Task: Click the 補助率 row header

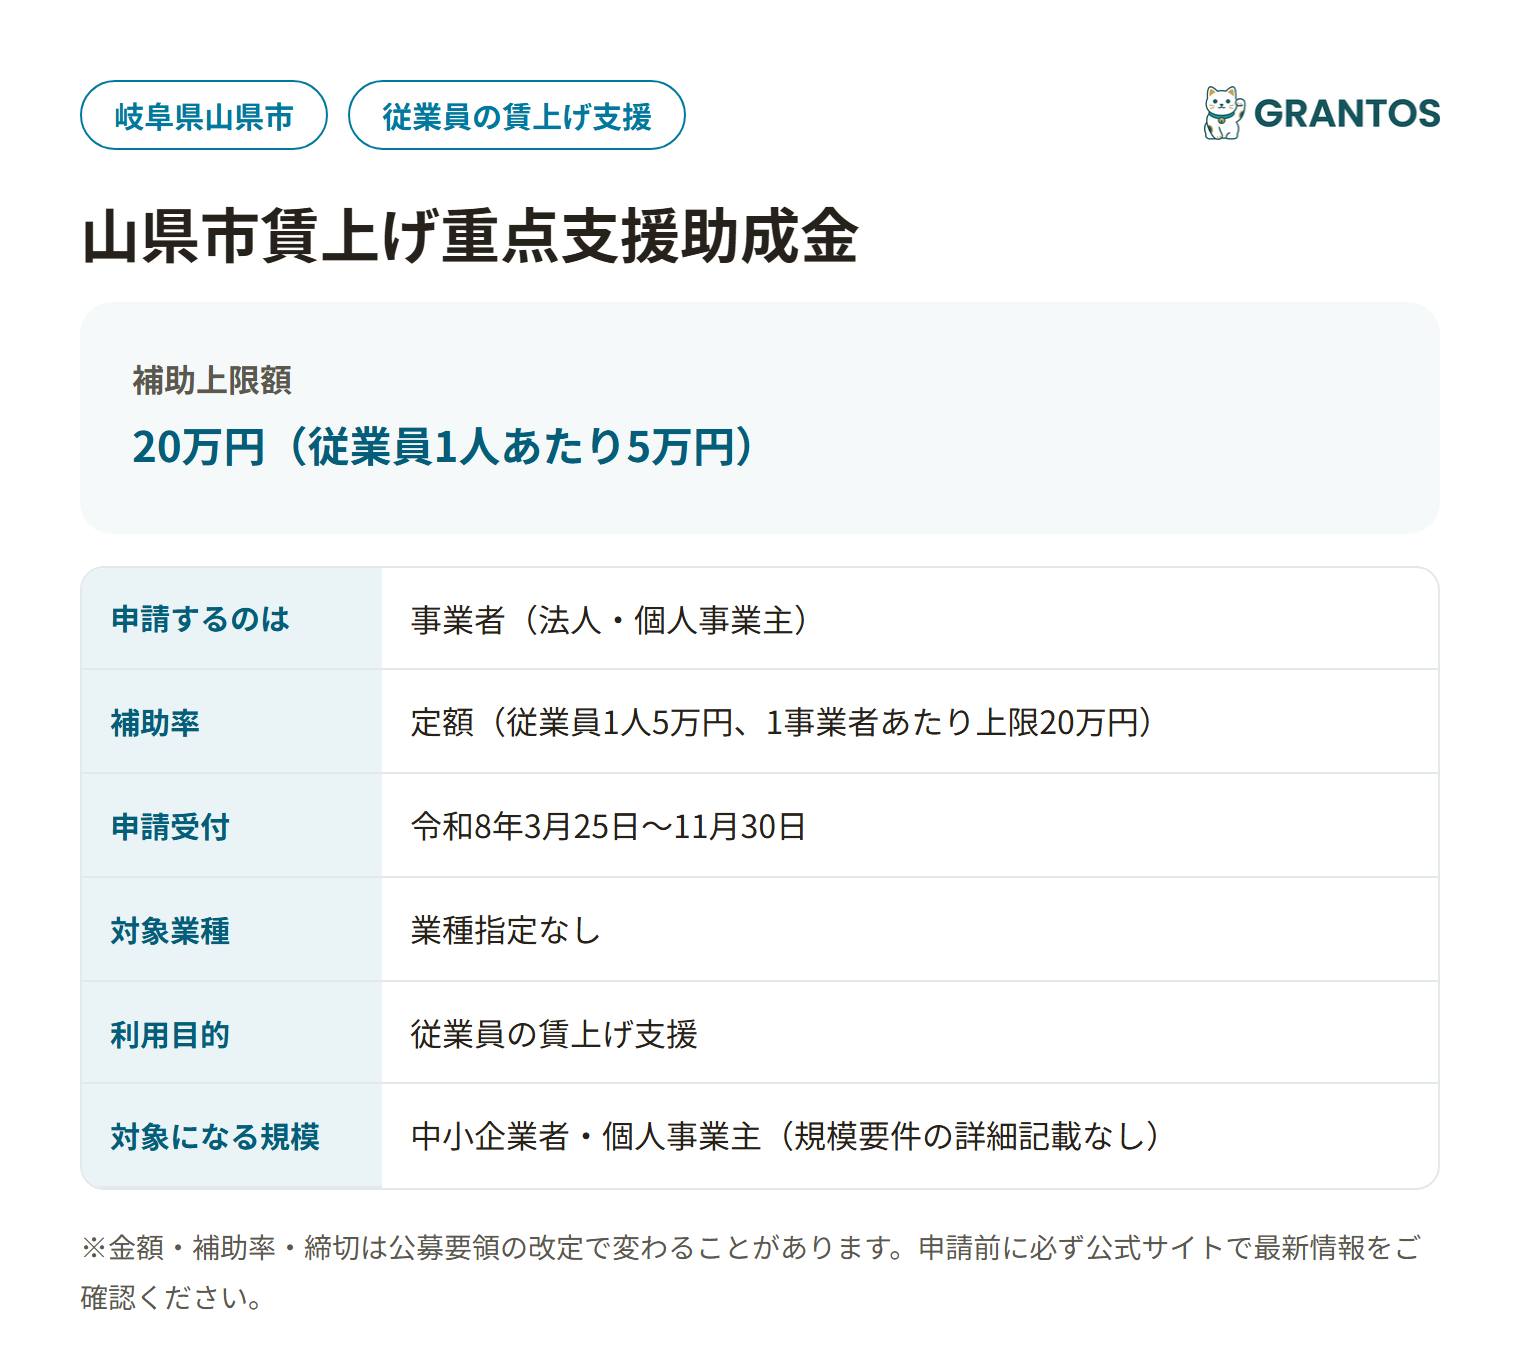Action: pyautogui.click(x=231, y=722)
